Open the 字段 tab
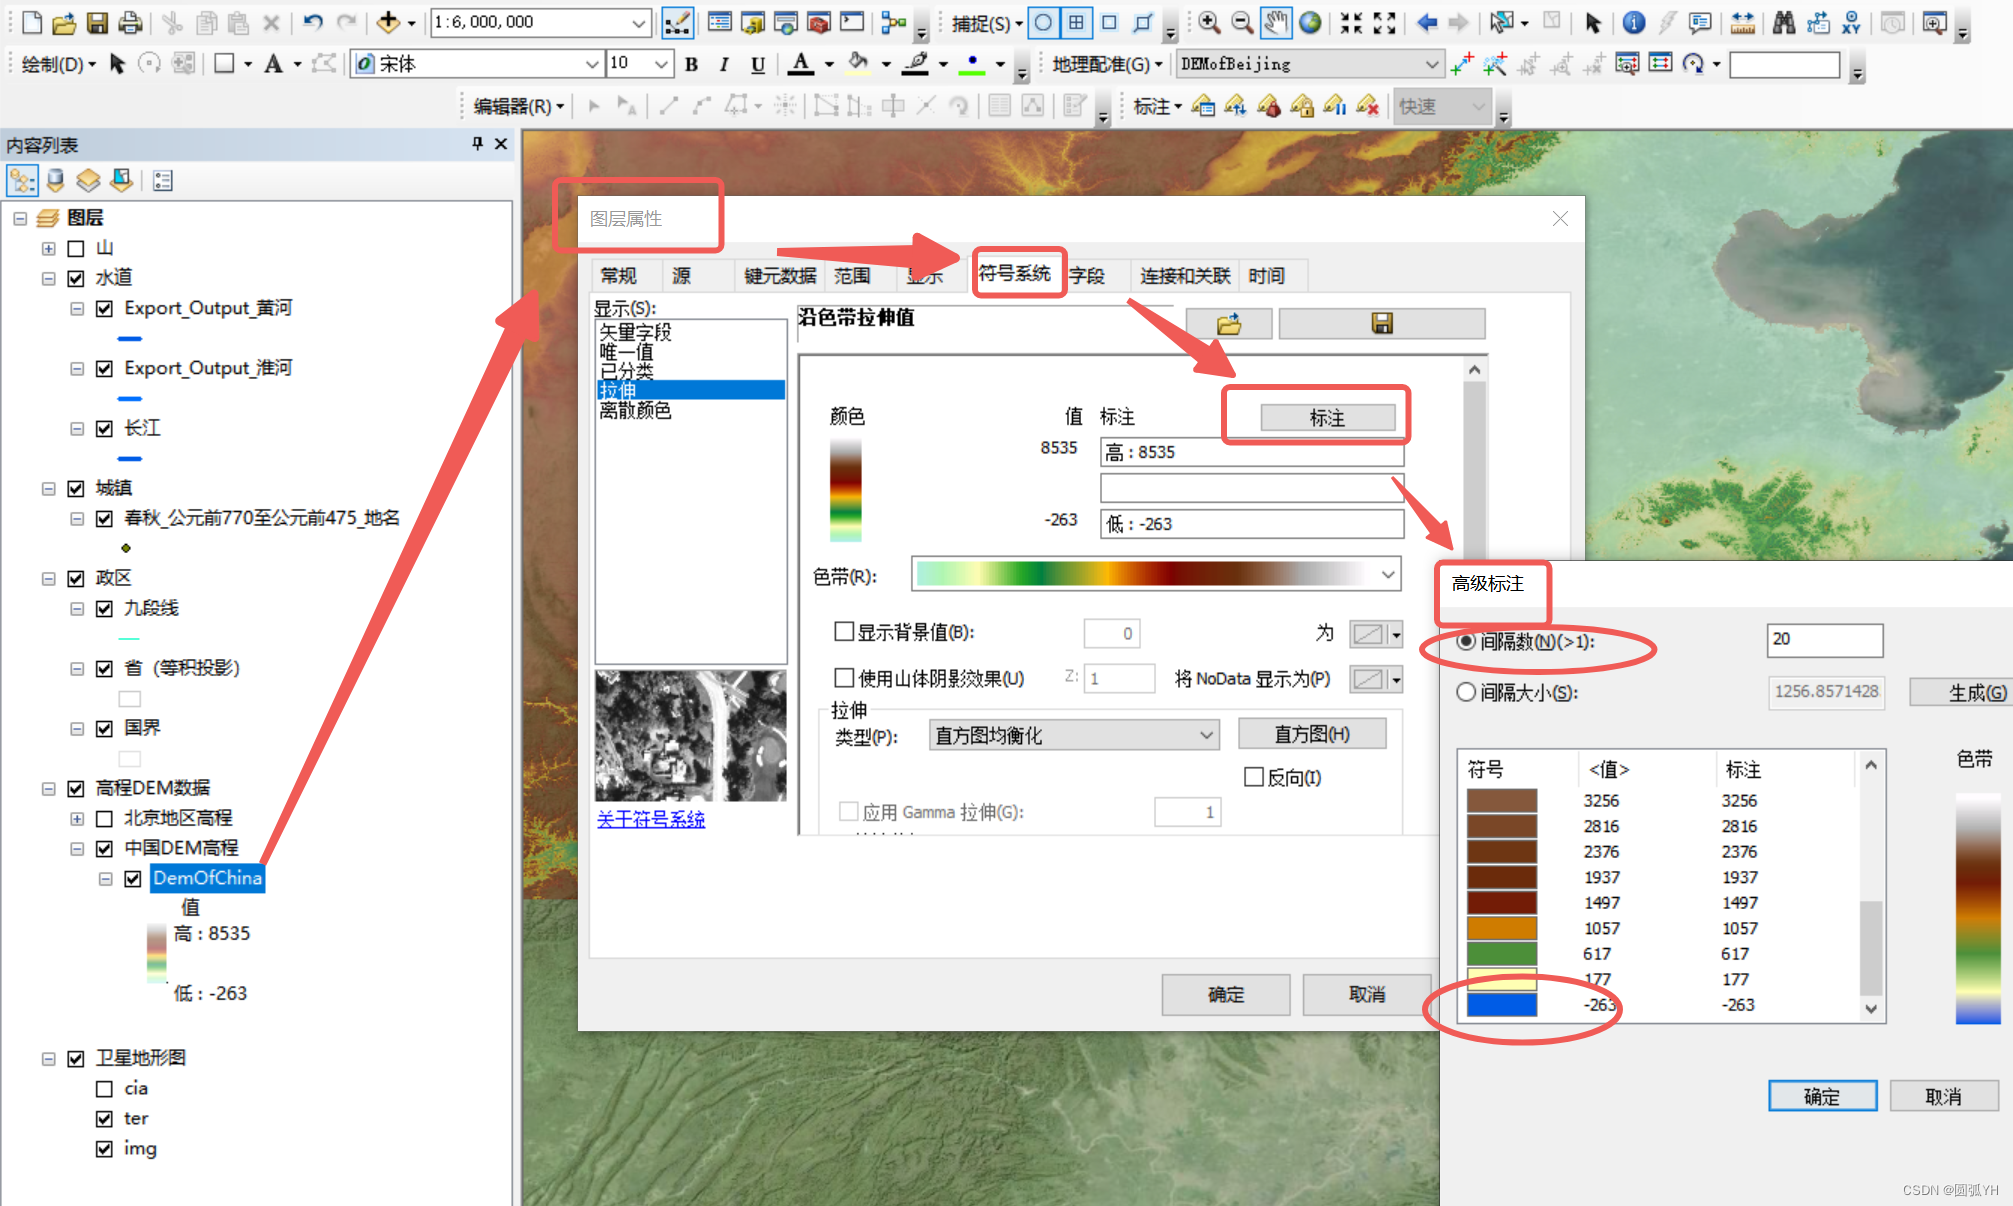 point(1087,276)
